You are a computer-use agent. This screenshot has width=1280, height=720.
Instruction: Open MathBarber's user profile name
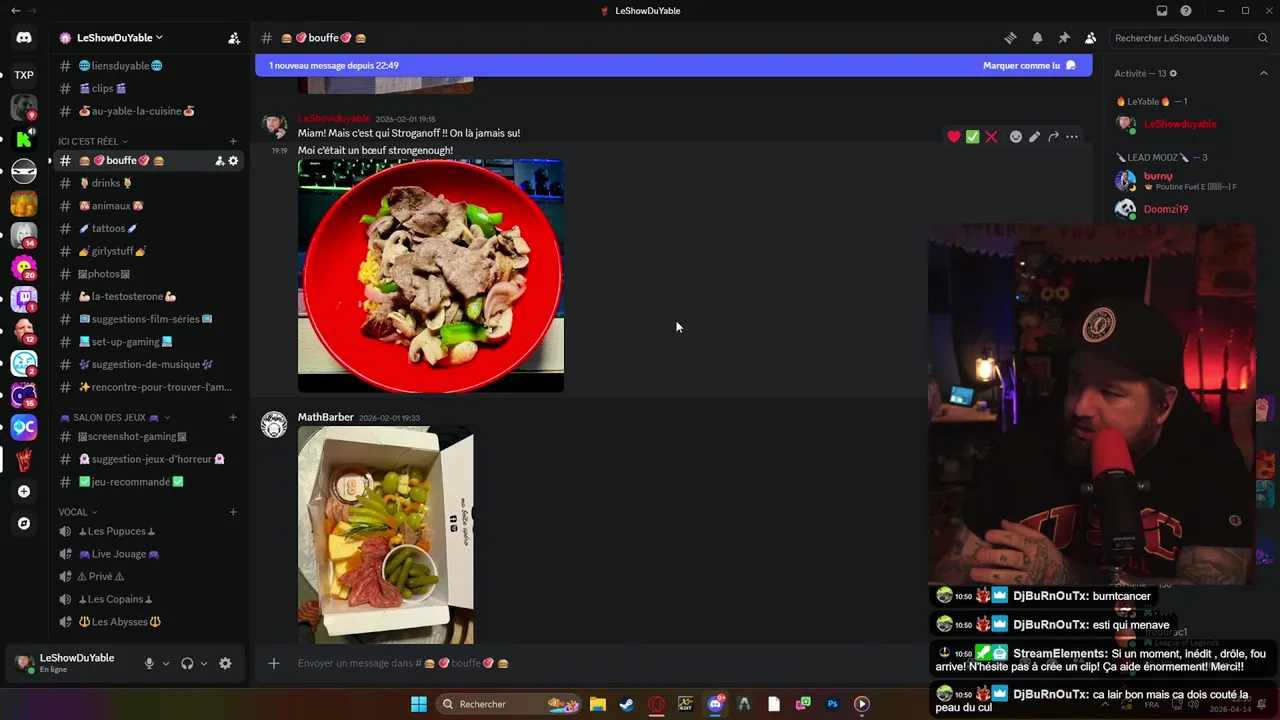tap(326, 417)
